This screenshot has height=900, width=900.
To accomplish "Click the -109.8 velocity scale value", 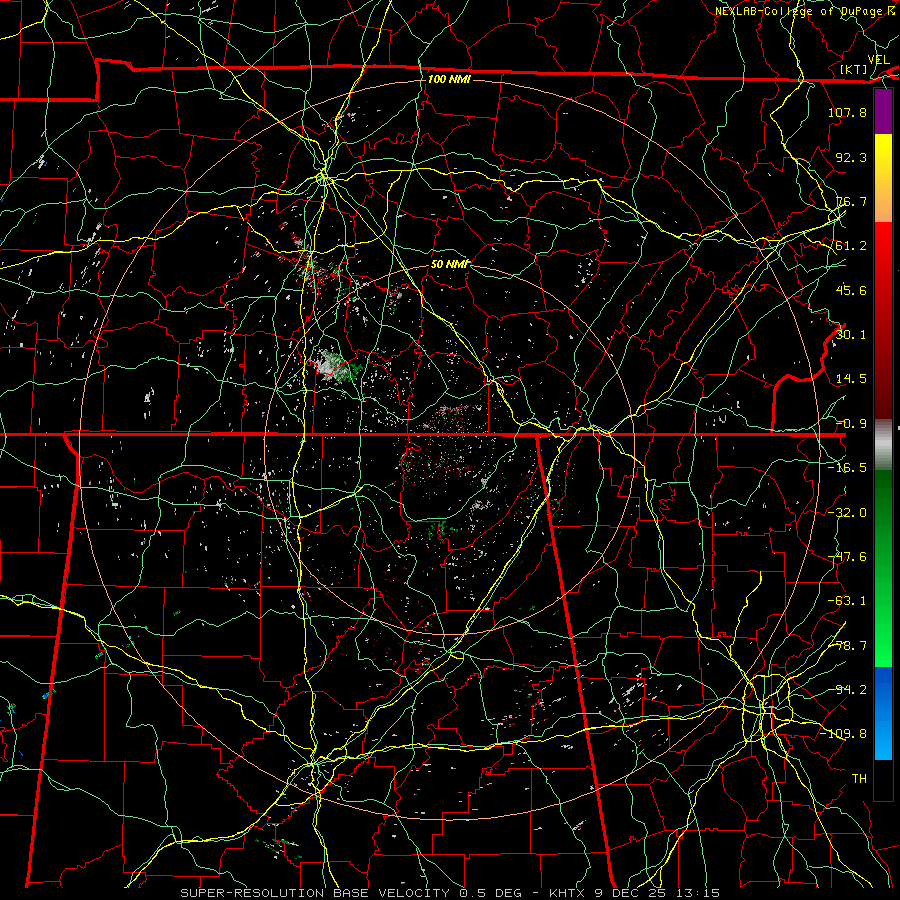I will pos(843,734).
